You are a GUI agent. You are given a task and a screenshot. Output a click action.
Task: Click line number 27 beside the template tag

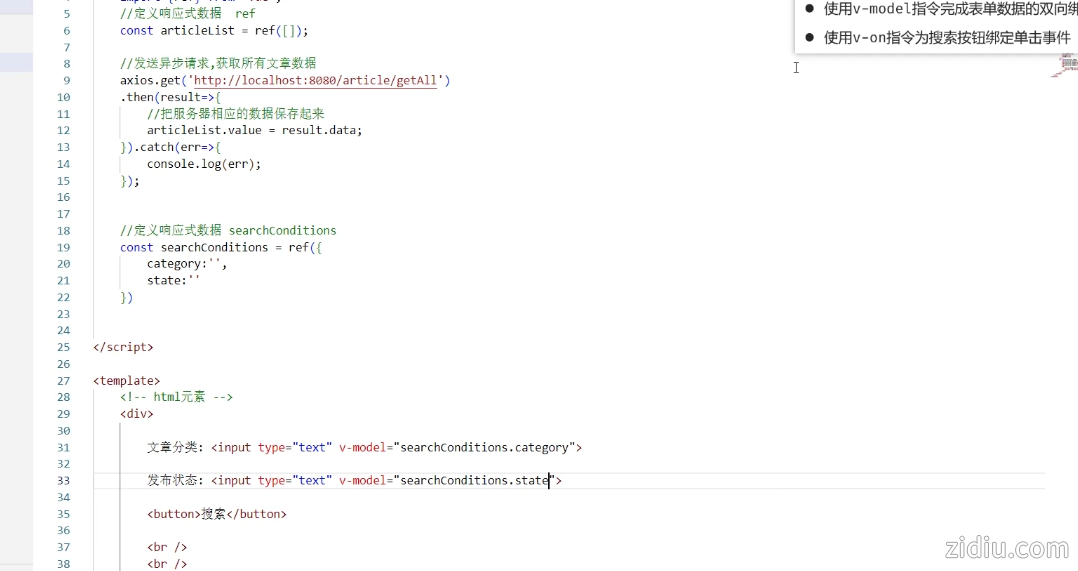point(64,381)
